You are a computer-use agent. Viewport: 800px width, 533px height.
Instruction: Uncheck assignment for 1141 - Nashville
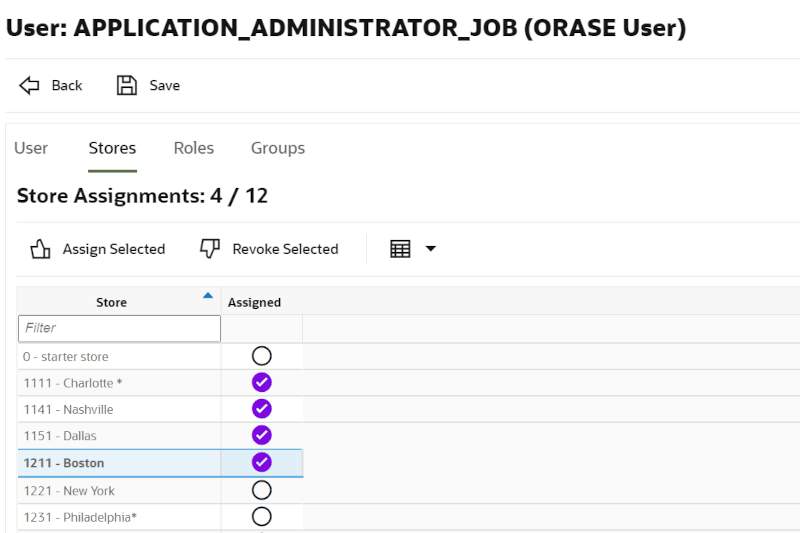tap(262, 409)
